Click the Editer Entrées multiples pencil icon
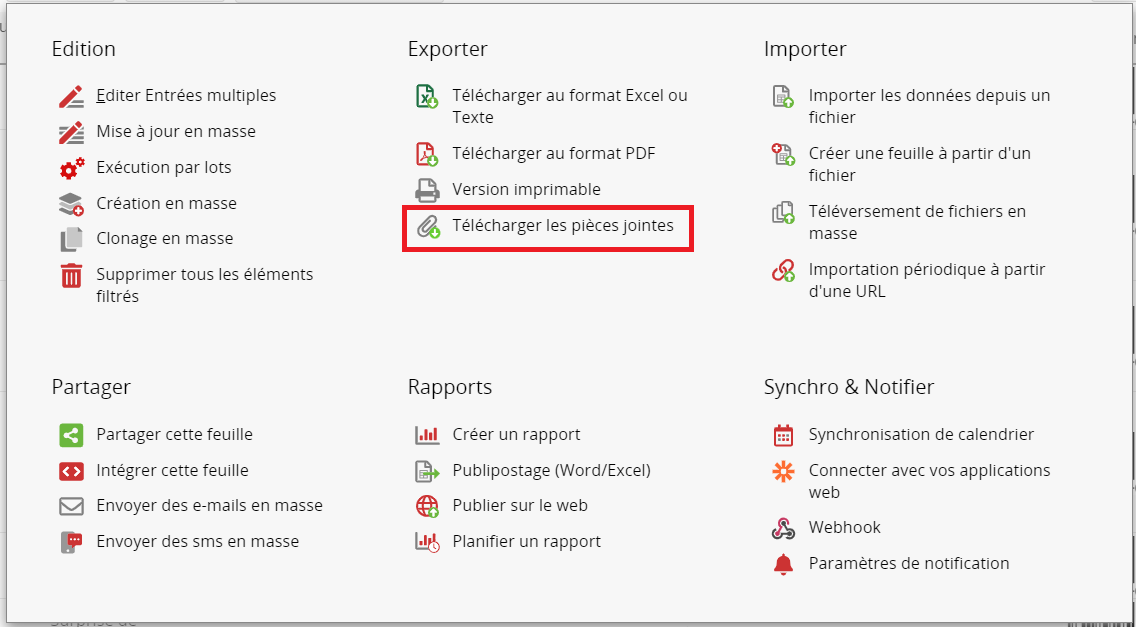Image resolution: width=1136 pixels, height=627 pixels. 71,96
